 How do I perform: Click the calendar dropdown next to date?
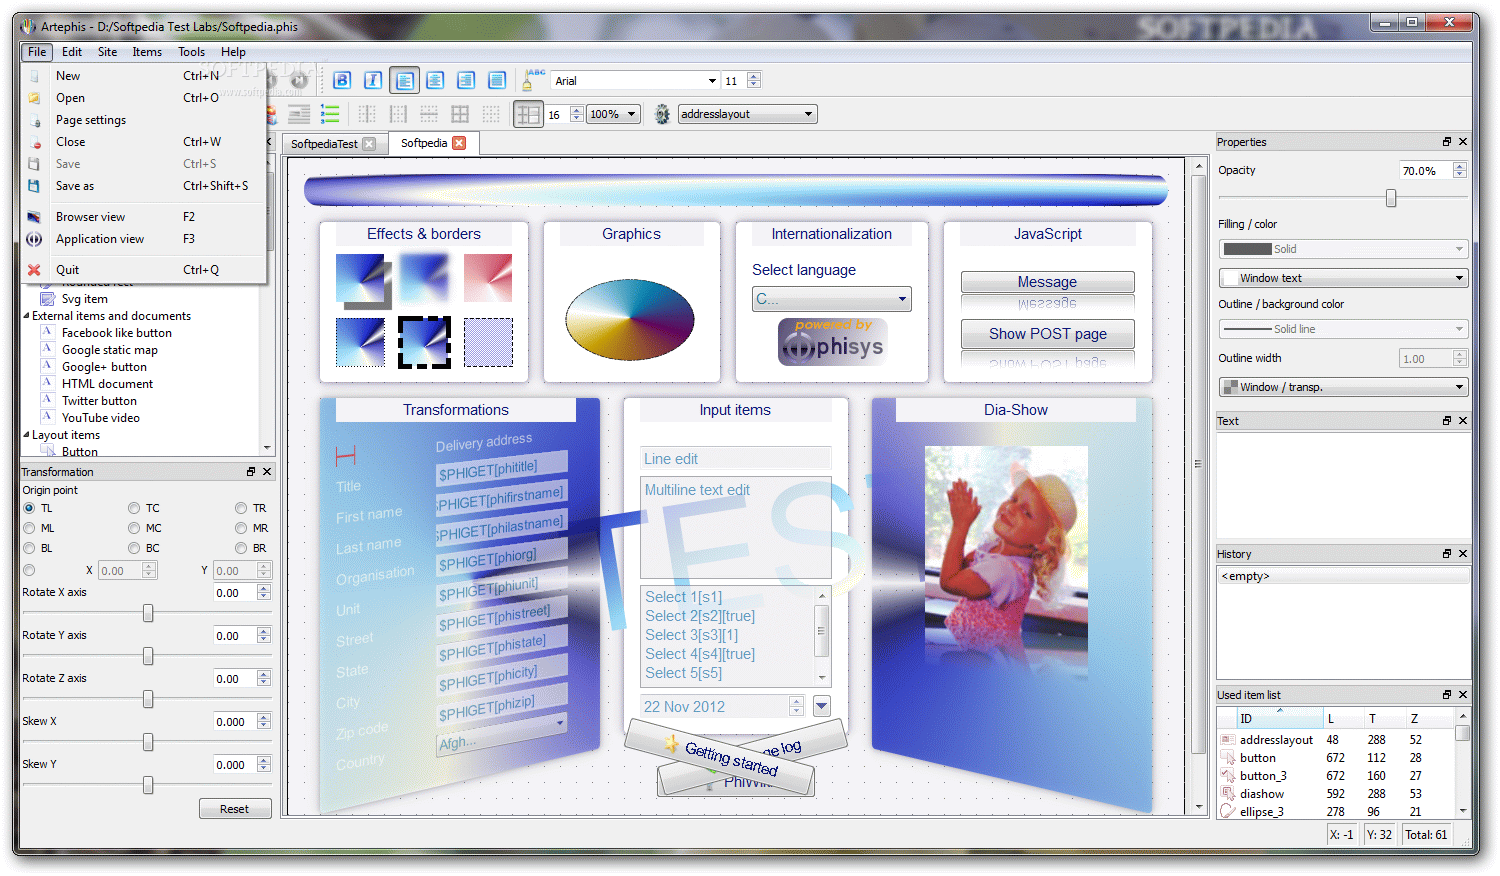(x=822, y=707)
